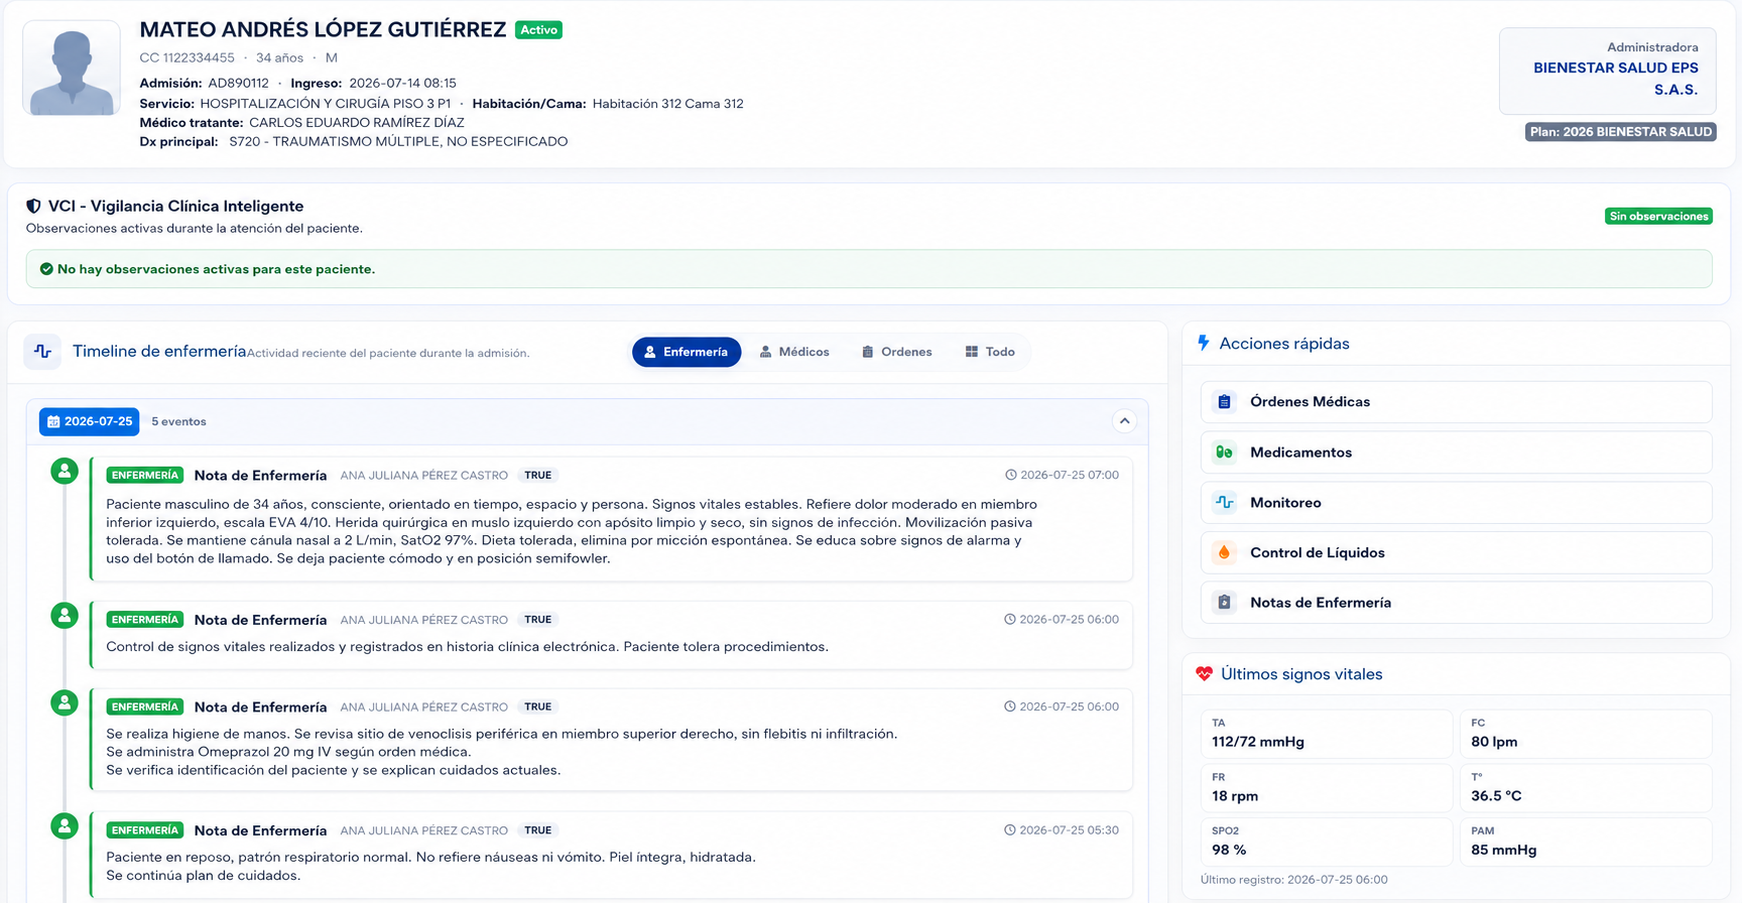Click the VCI shield icon
The image size is (1742, 903).
(34, 206)
